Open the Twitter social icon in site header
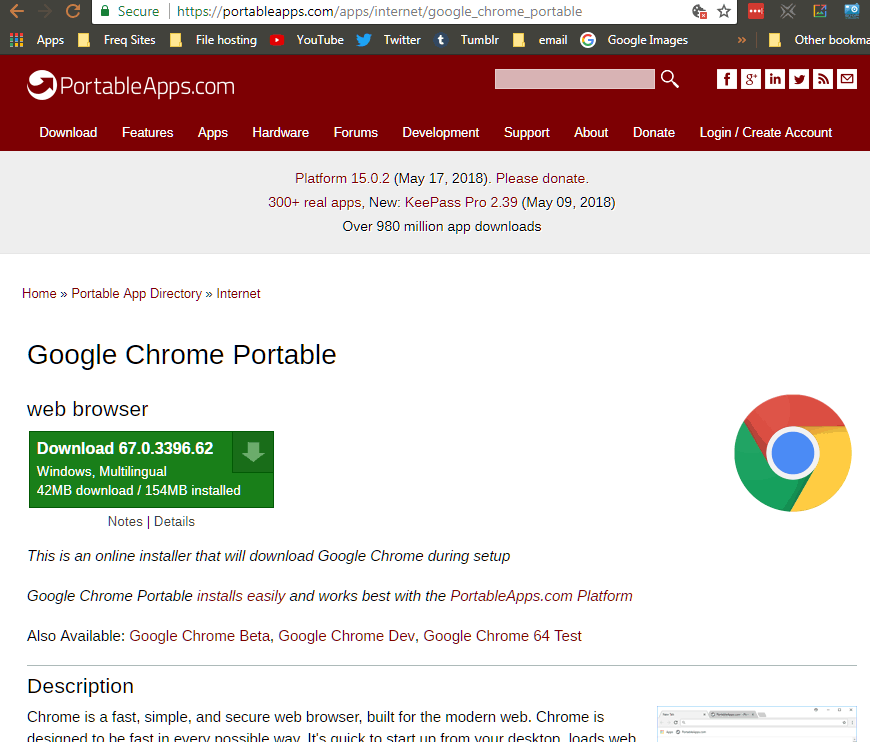Image resolution: width=870 pixels, height=742 pixels. coord(799,79)
